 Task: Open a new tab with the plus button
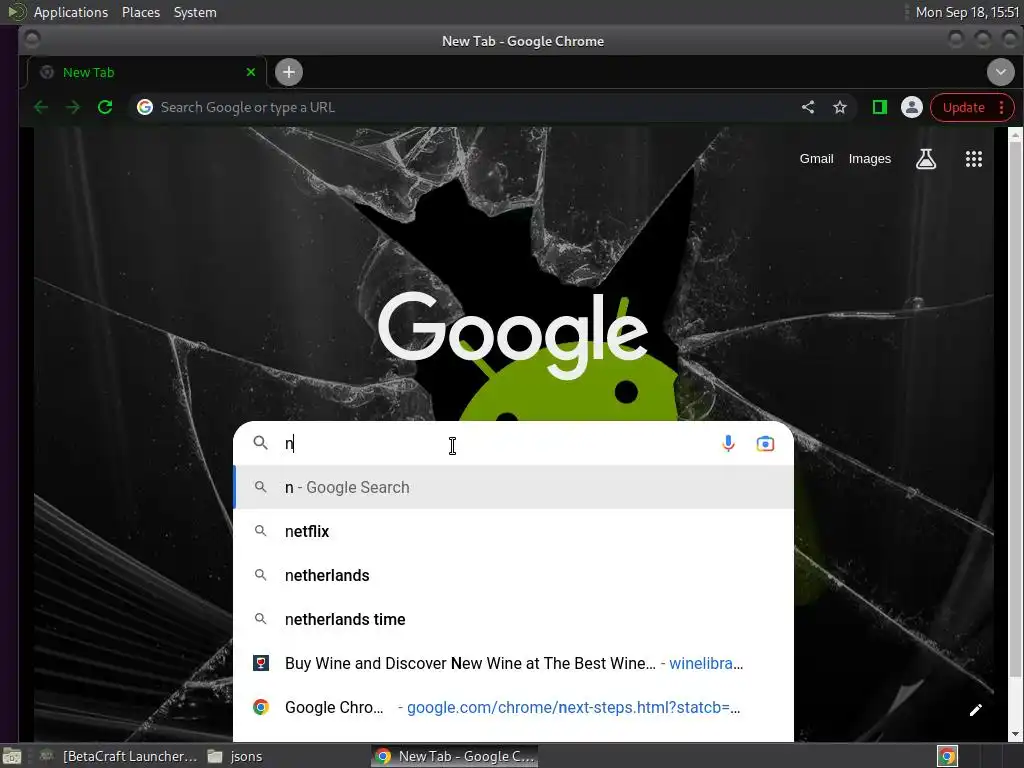[289, 72]
